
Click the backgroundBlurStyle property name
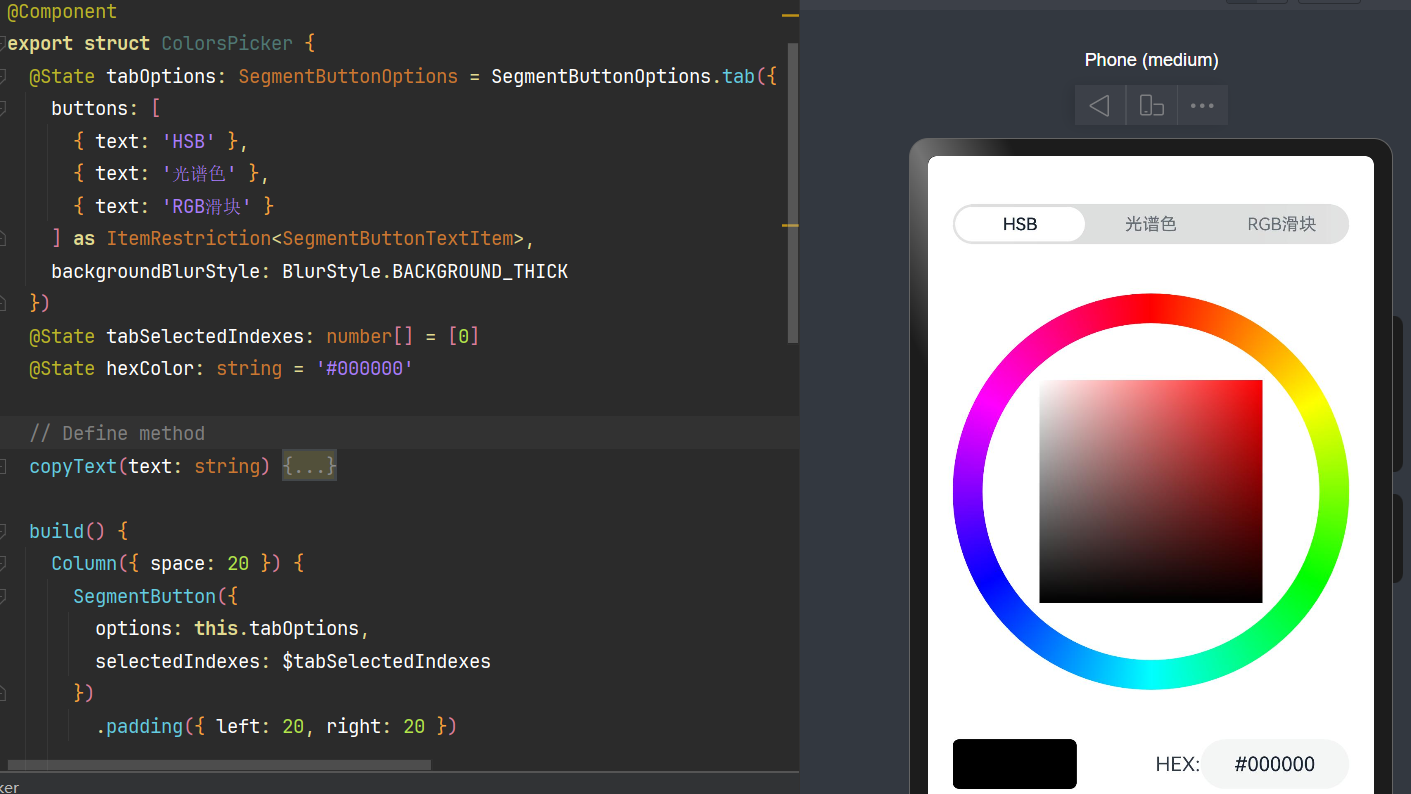155,271
